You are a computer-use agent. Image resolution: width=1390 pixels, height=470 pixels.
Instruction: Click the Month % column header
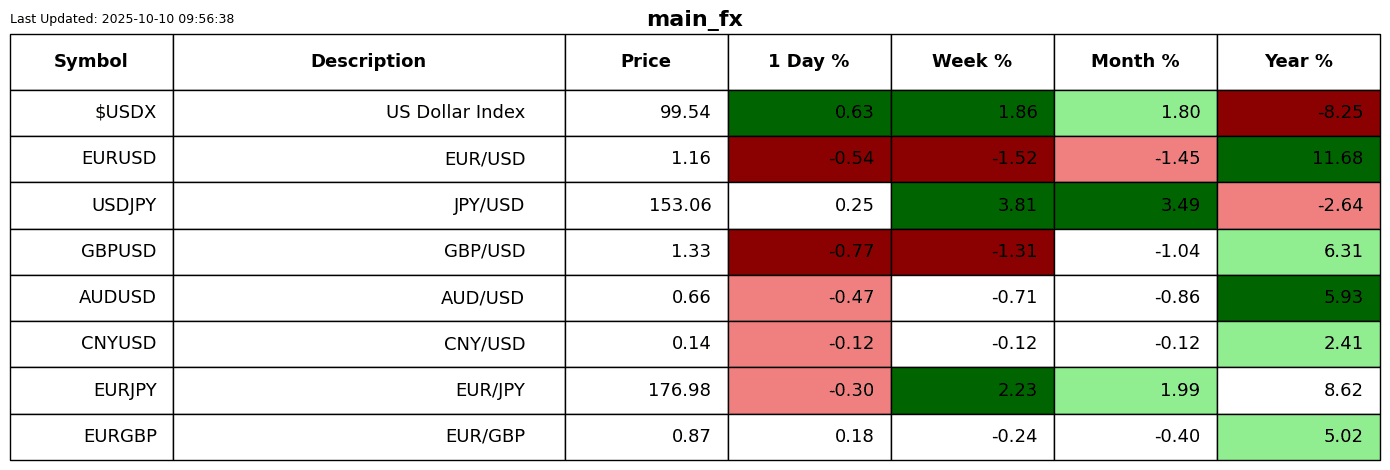tap(1135, 62)
